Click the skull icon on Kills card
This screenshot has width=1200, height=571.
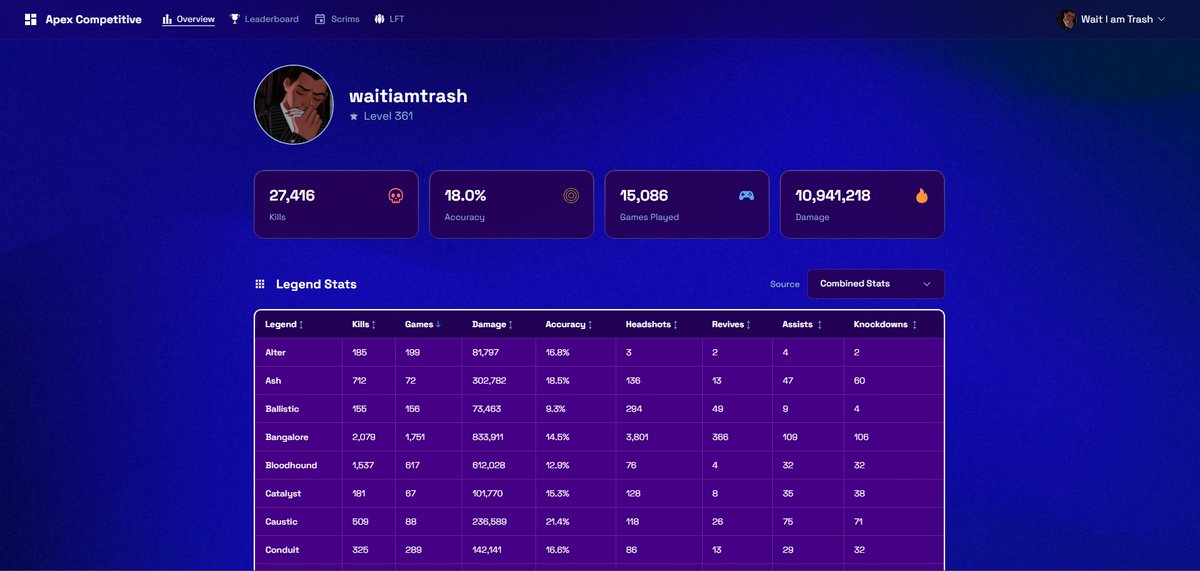point(395,196)
